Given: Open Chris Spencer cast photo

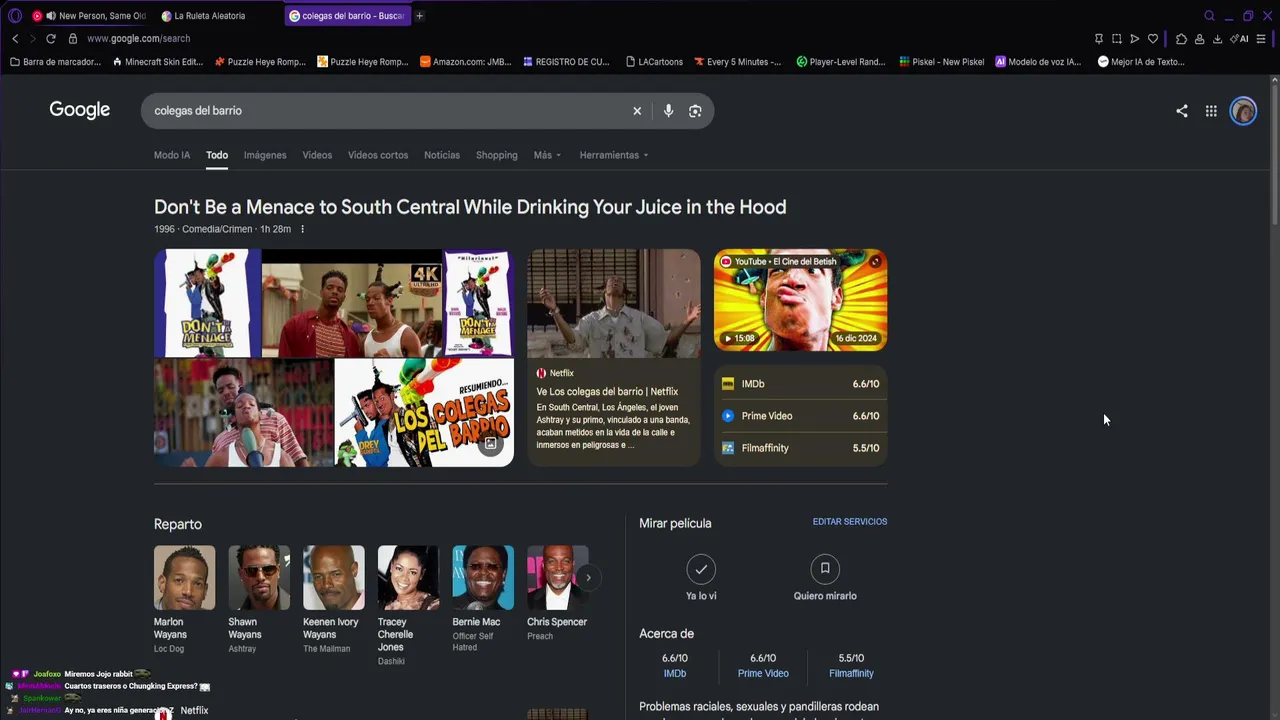Looking at the screenshot, I should point(558,577).
